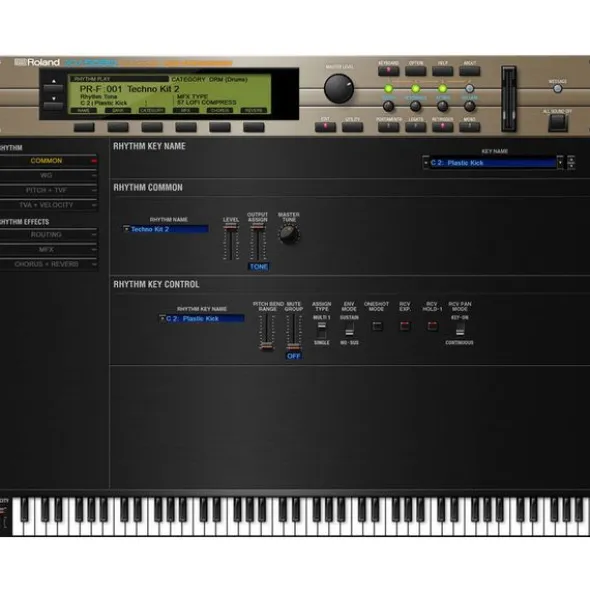The height and width of the screenshot is (591, 590).
Task: Click the hardware button under the BANK soft label
Action: click(x=118, y=127)
